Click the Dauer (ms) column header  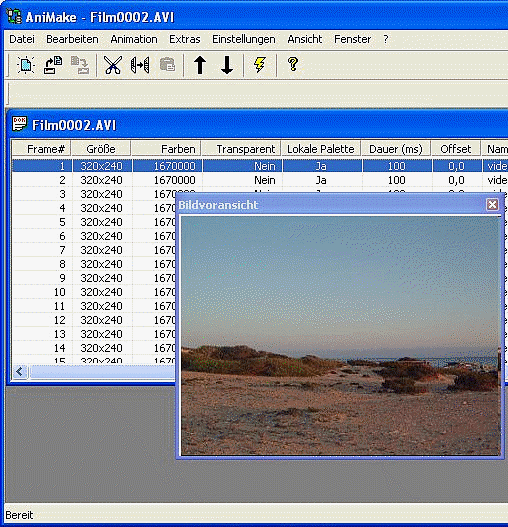(396, 149)
